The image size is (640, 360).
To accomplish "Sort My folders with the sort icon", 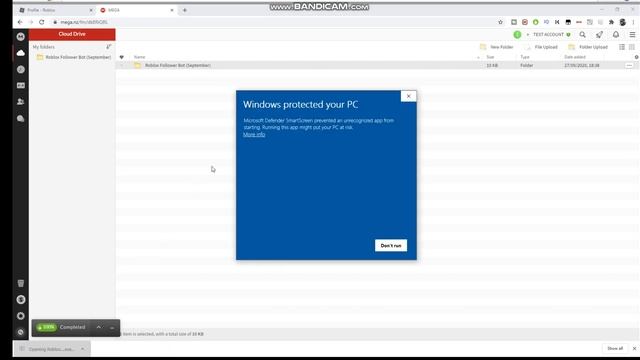I will (109, 47).
